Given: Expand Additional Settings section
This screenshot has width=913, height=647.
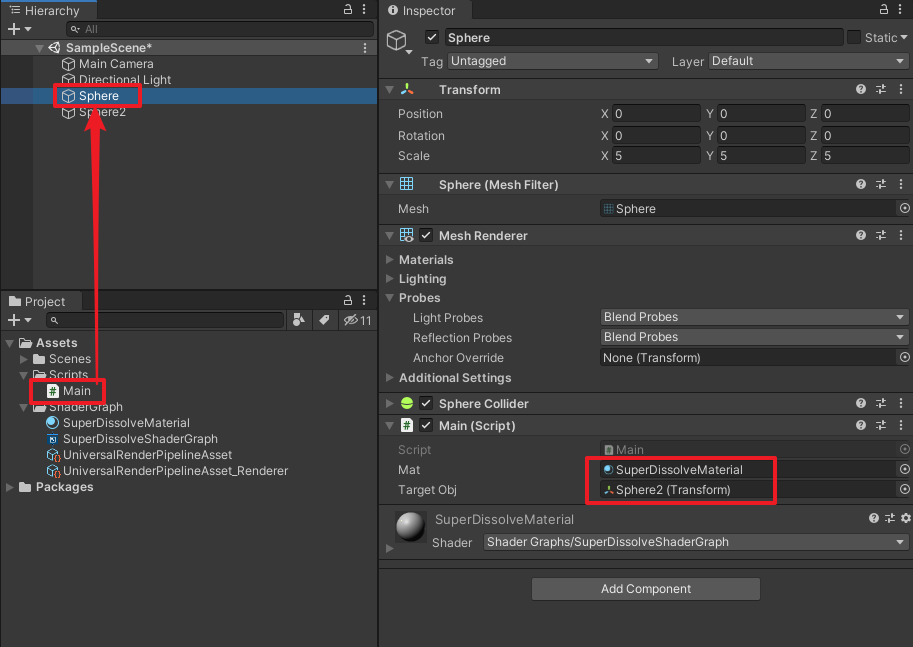Looking at the screenshot, I should point(390,377).
